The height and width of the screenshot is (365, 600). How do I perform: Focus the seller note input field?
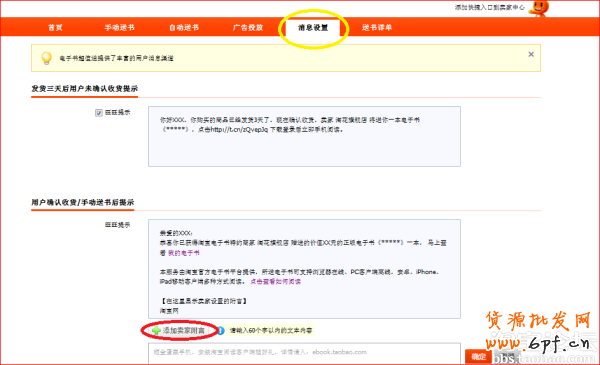pos(304,354)
